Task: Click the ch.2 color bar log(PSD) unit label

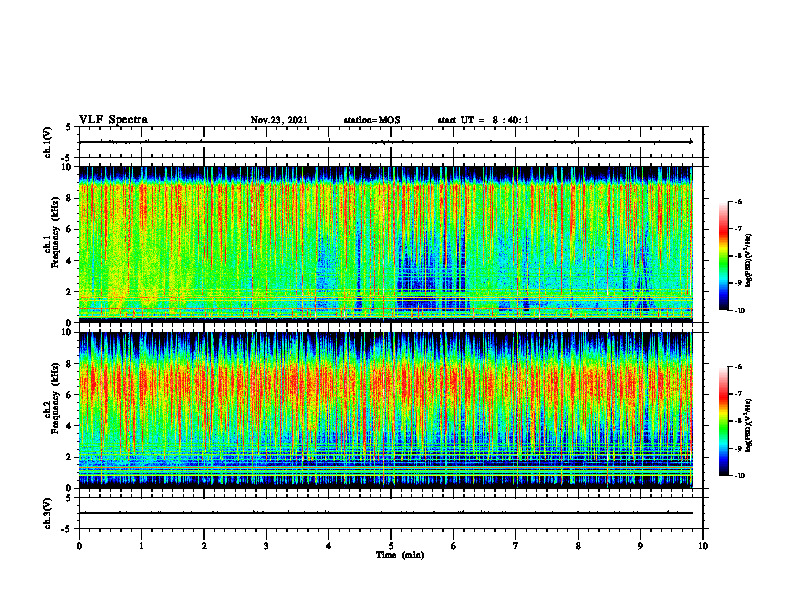Action: (749, 425)
